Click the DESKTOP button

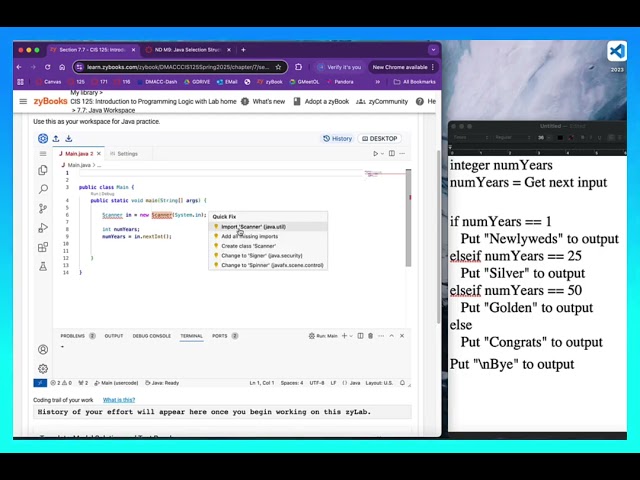[x=380, y=139]
